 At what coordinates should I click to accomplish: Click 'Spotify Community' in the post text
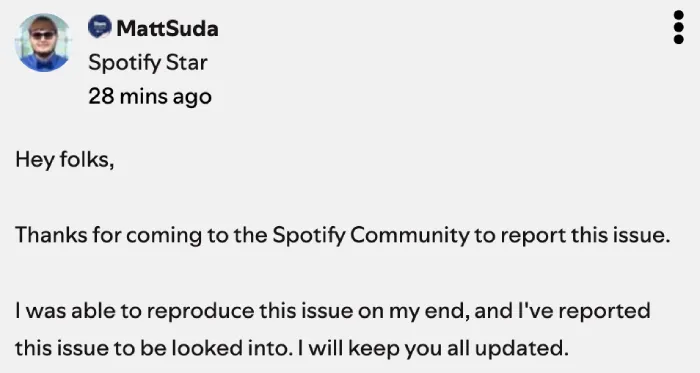click(371, 235)
